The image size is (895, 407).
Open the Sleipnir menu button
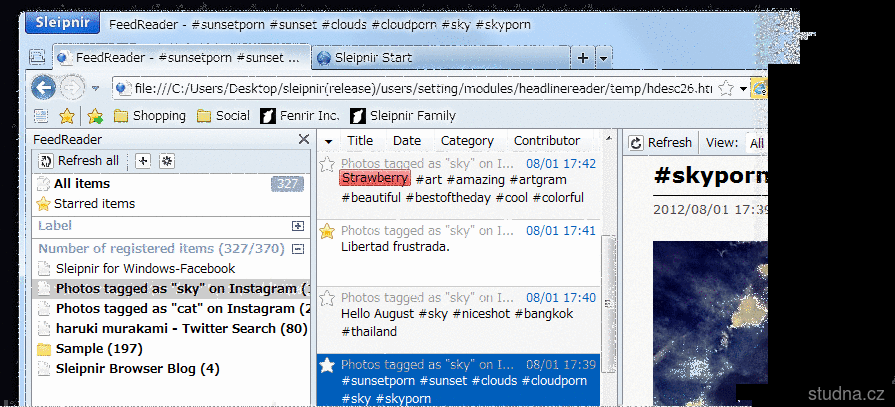point(63,23)
